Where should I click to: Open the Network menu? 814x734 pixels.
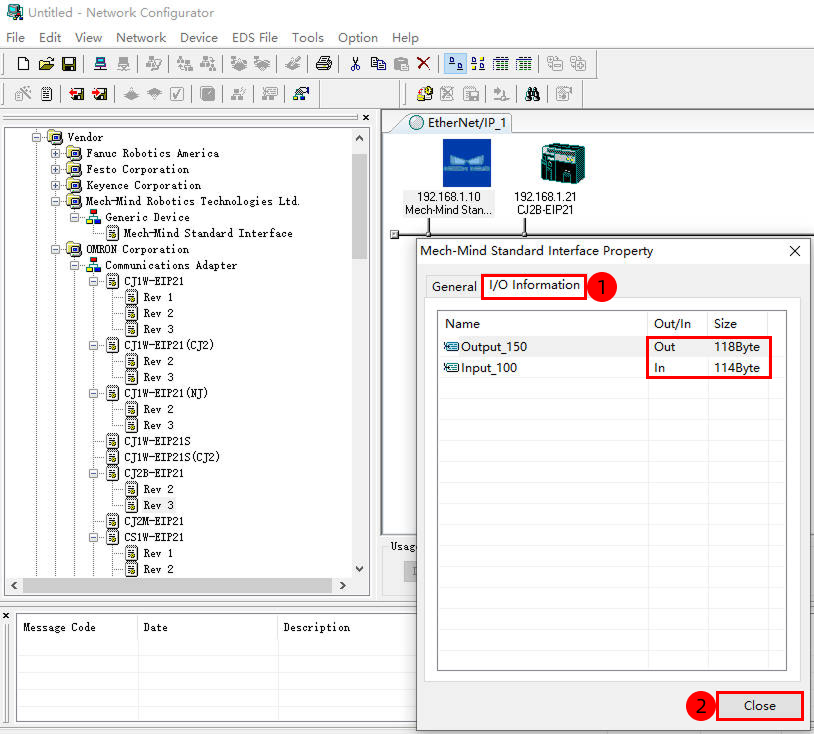pos(140,37)
